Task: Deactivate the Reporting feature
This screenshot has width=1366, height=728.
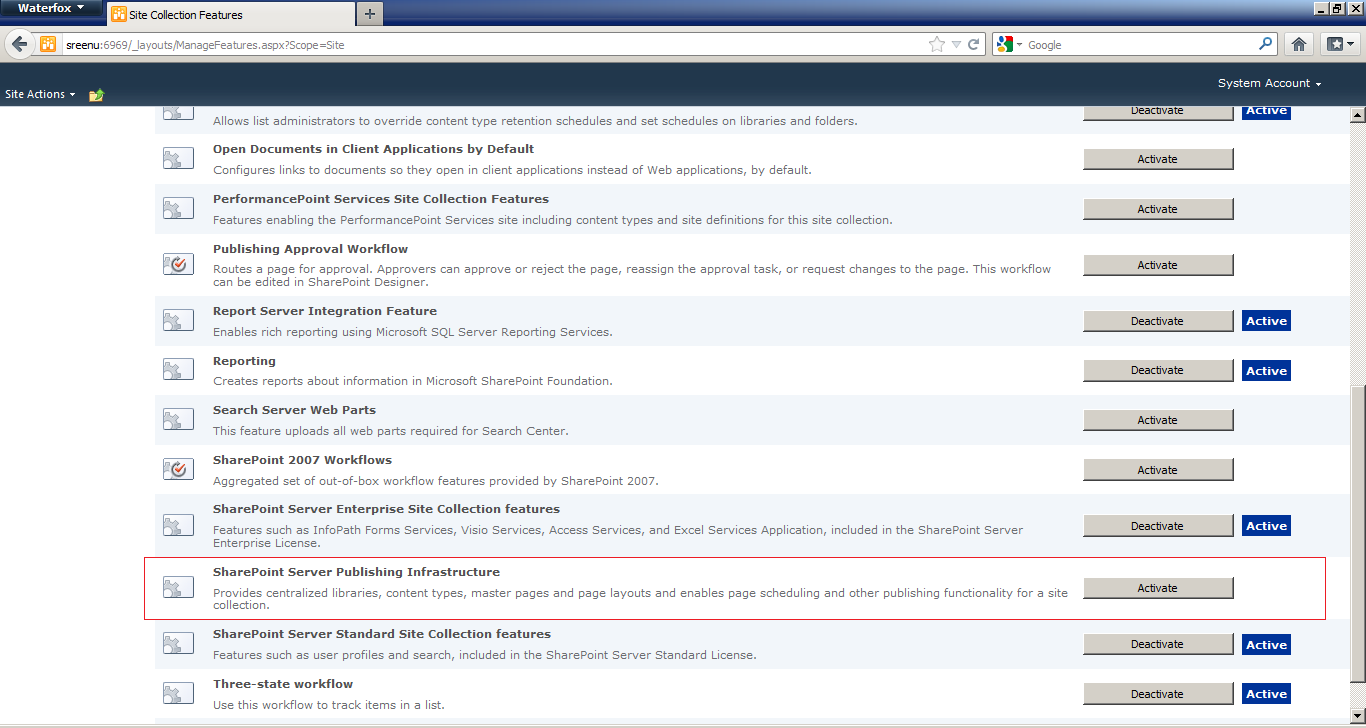Action: [x=1158, y=370]
